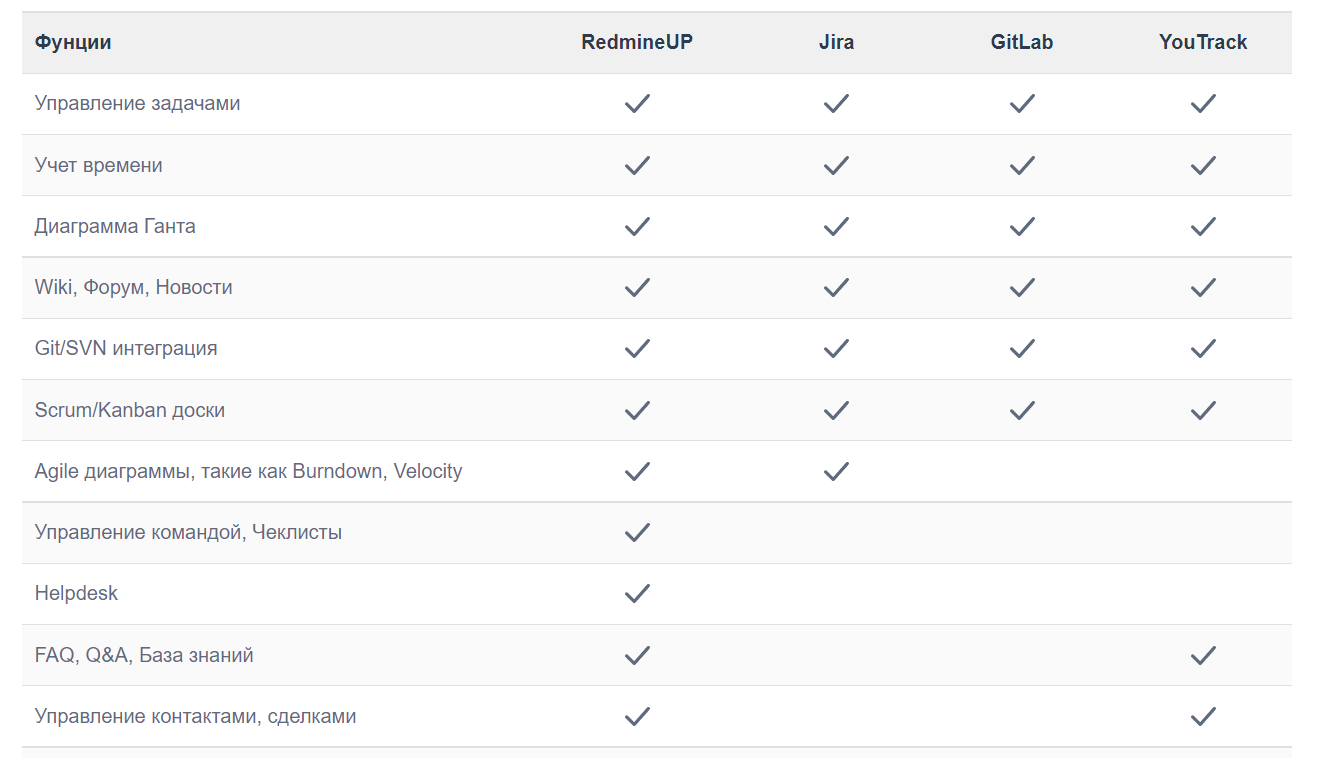
Task: Click GitLab checkmark for Scrum/Kanban доски
Action: (x=1021, y=410)
